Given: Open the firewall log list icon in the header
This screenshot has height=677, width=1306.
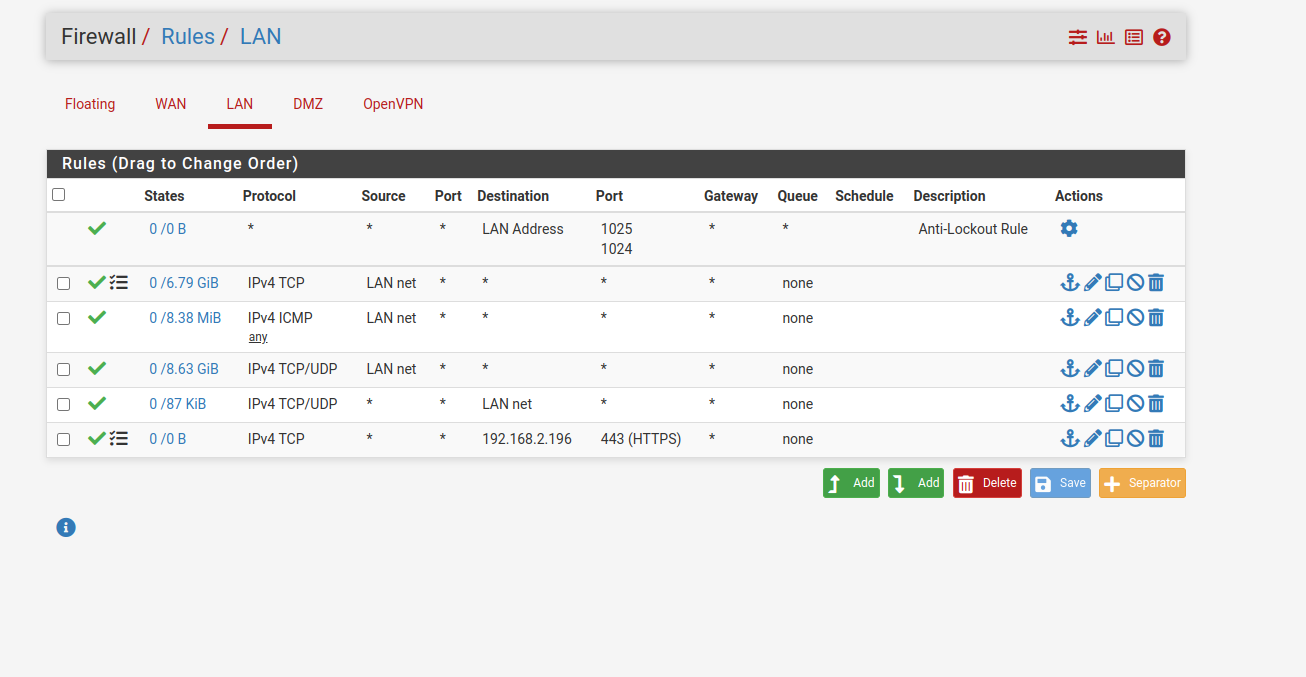Looking at the screenshot, I should [1133, 37].
